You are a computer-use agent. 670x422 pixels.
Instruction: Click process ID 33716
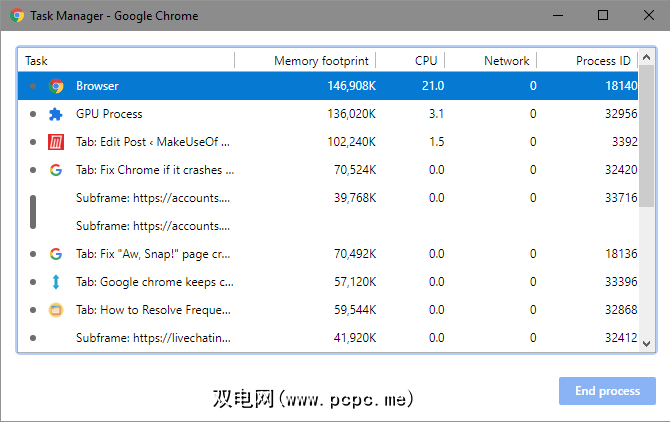pyautogui.click(x=621, y=198)
